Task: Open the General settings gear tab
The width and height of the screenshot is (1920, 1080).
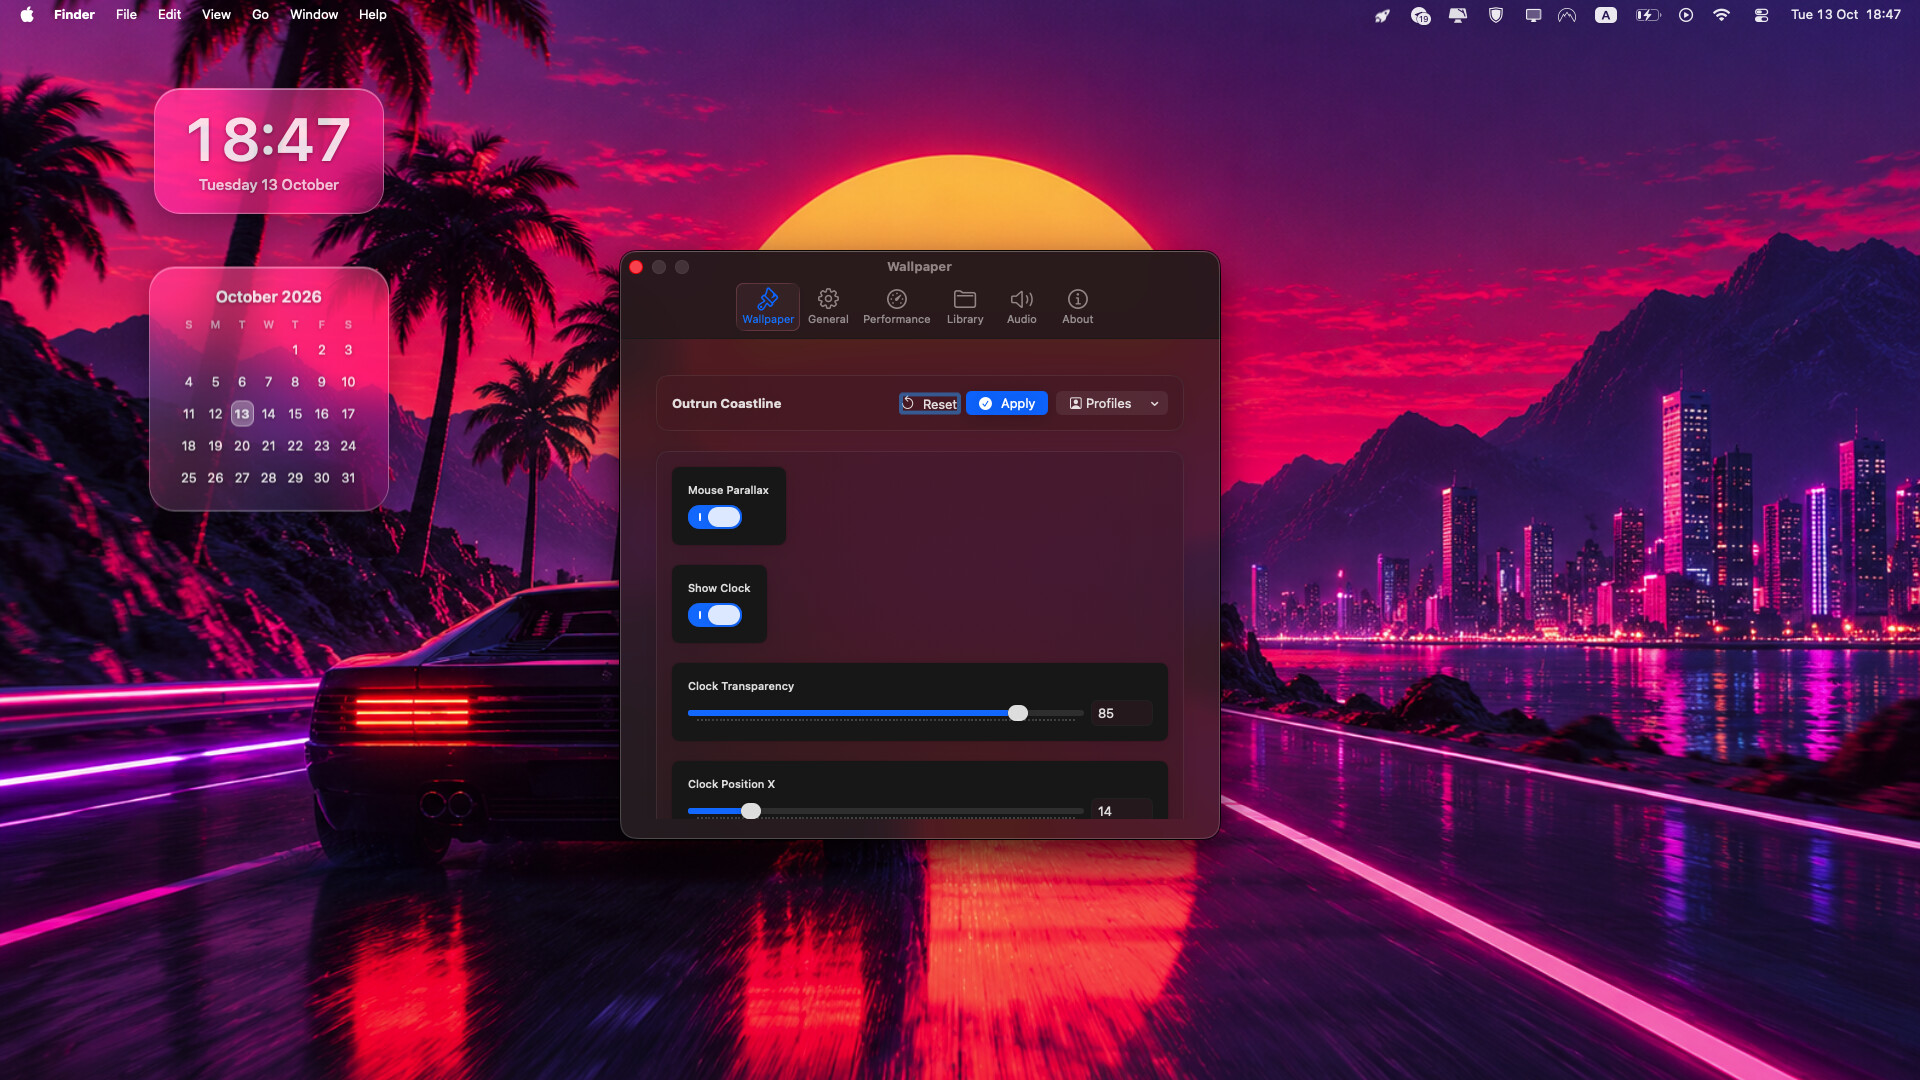Action: pos(828,306)
